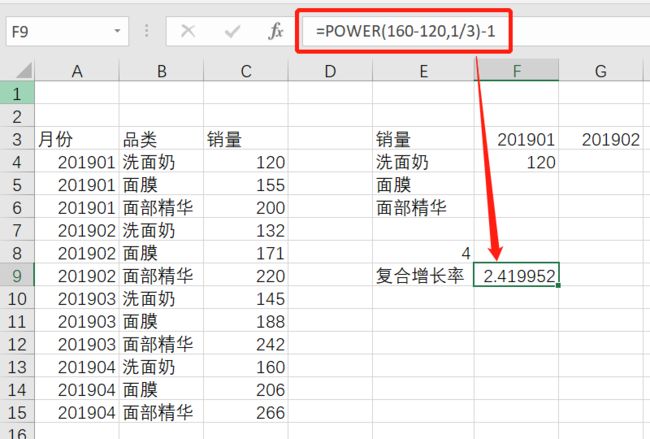This screenshot has height=439, width=650.
Task: Open the Insert Function fx dialog
Action: point(276,31)
